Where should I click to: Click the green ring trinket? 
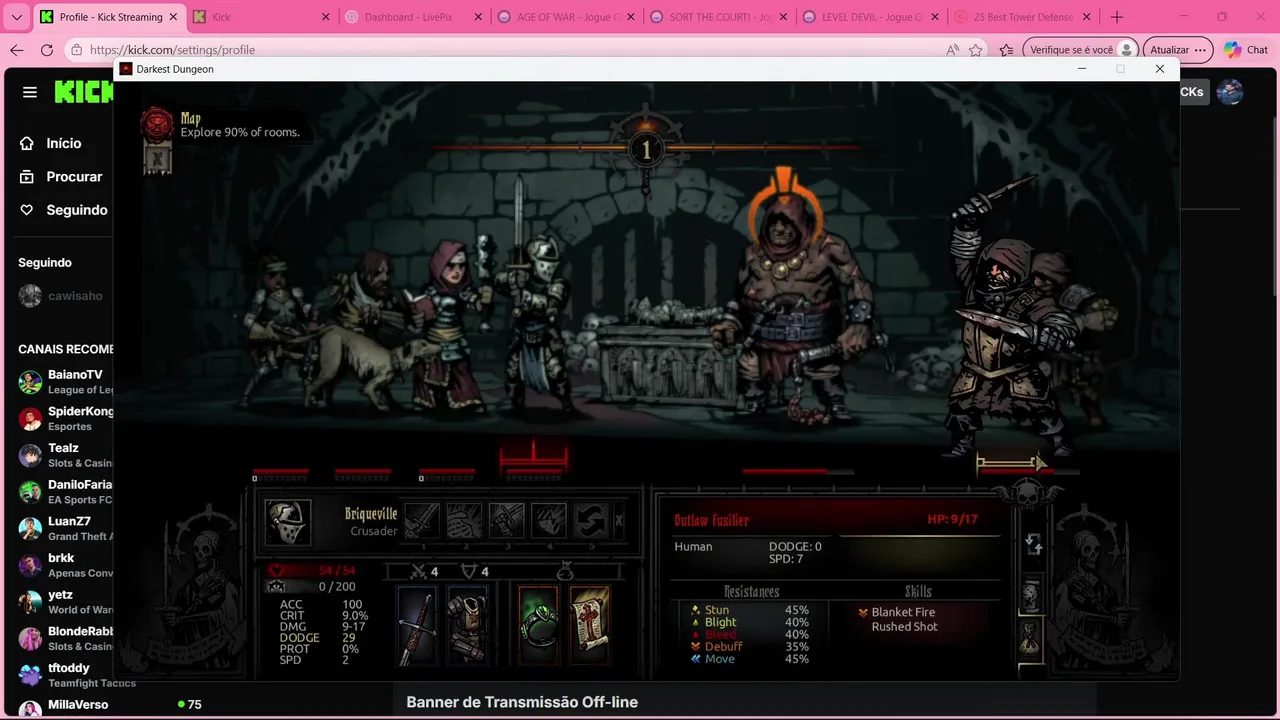click(538, 626)
